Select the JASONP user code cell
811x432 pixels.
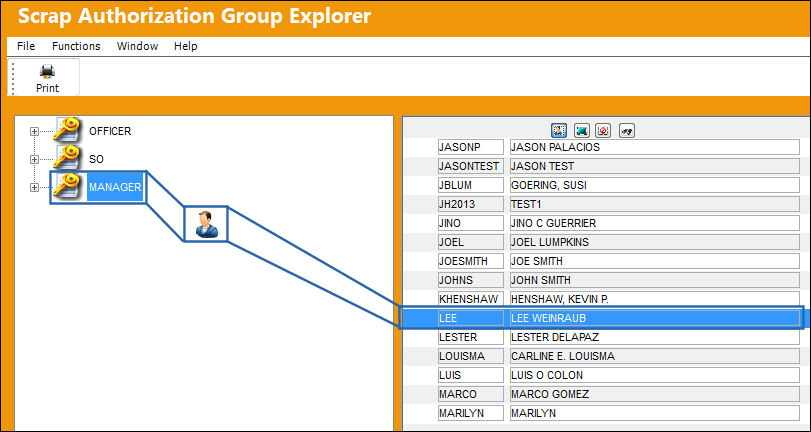click(x=471, y=147)
